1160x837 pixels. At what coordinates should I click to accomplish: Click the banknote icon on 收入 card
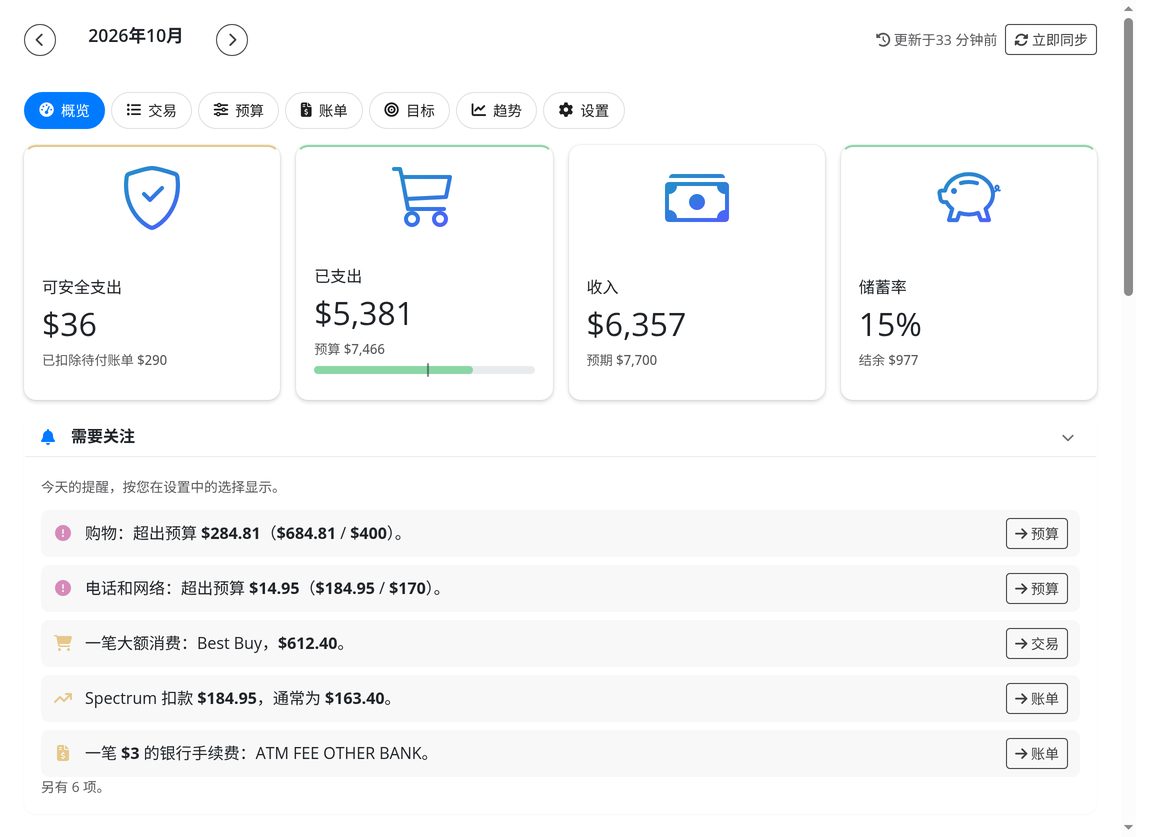697,198
